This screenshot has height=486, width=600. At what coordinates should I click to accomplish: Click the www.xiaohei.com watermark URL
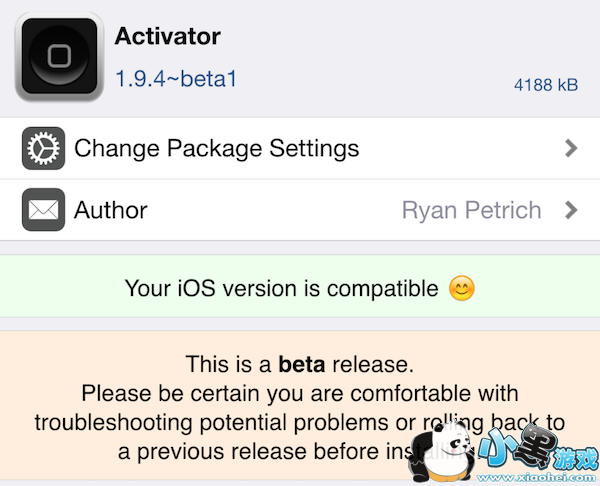(x=545, y=475)
